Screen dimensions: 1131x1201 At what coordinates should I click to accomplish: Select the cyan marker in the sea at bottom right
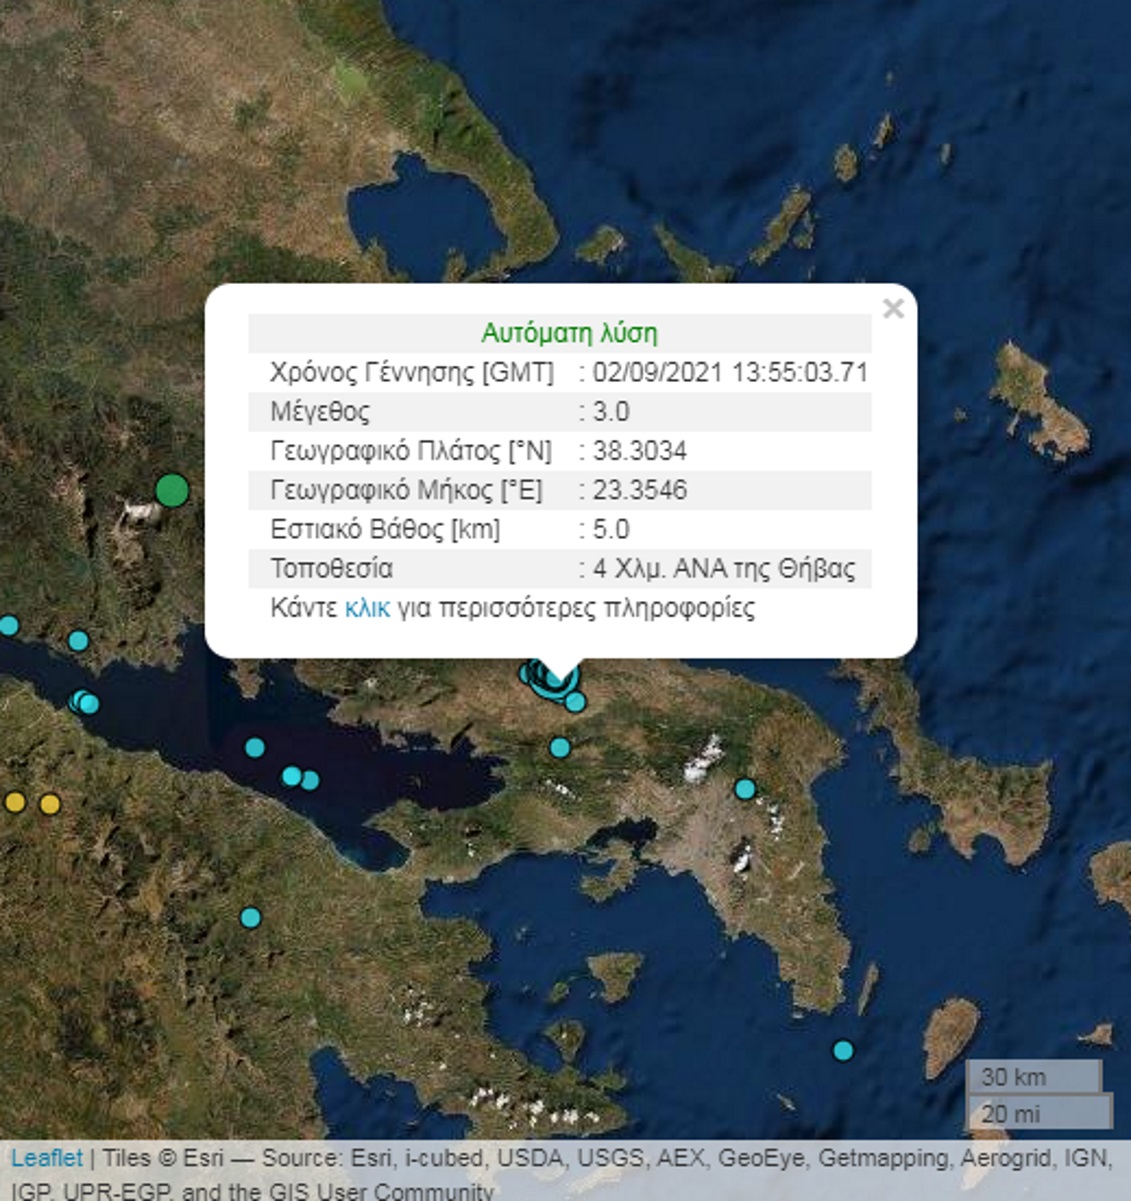[843, 1050]
